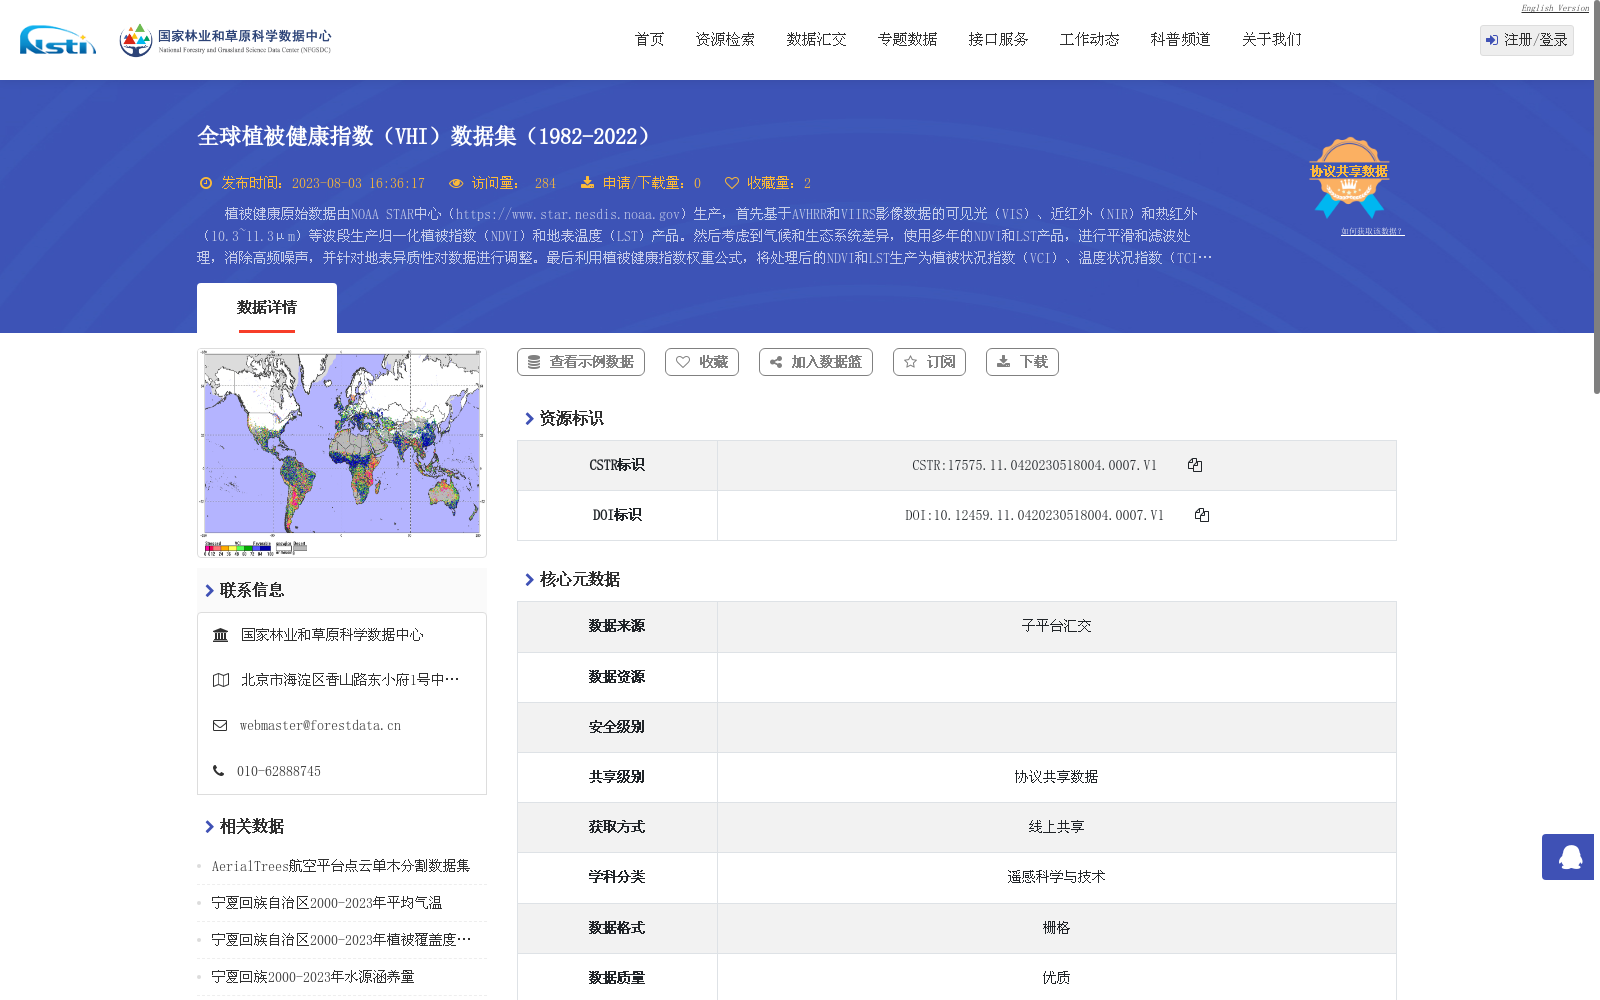Select the share icon on 加入数据篮 button
Viewport: 1600px width, 1000px height.
click(x=775, y=362)
